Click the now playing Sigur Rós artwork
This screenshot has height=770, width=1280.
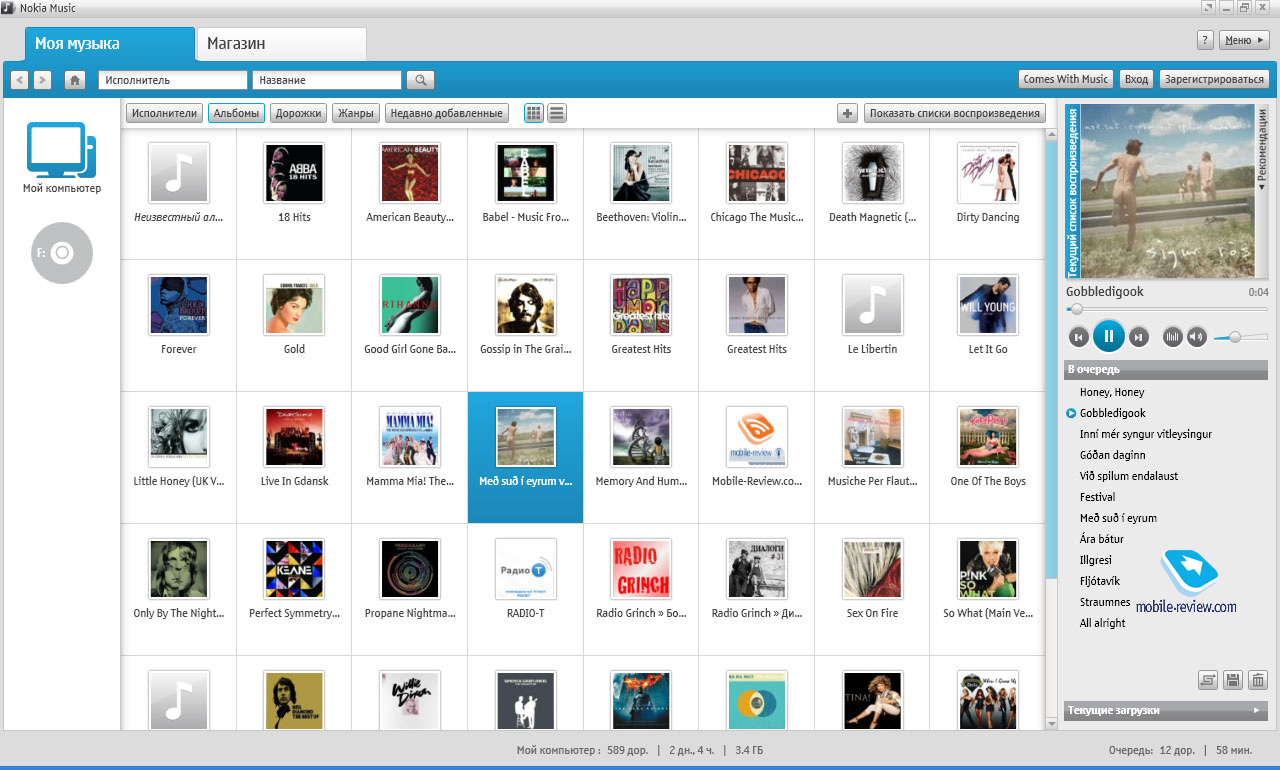pos(1167,191)
